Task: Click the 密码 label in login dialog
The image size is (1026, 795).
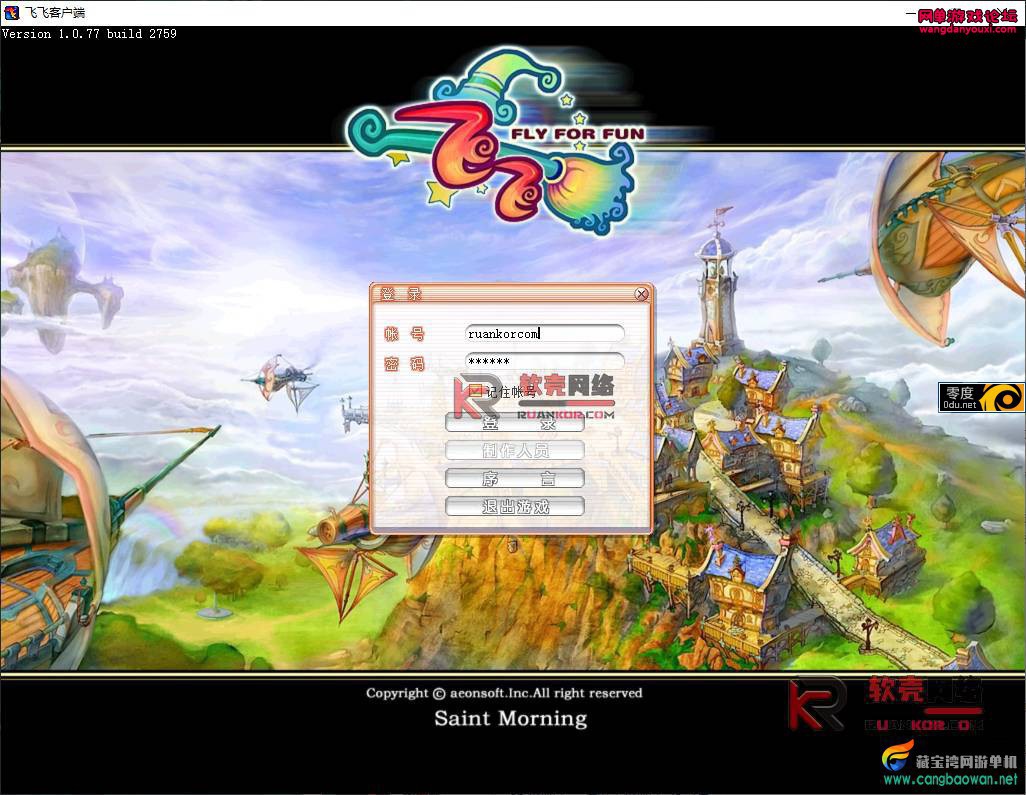Action: click(x=404, y=364)
